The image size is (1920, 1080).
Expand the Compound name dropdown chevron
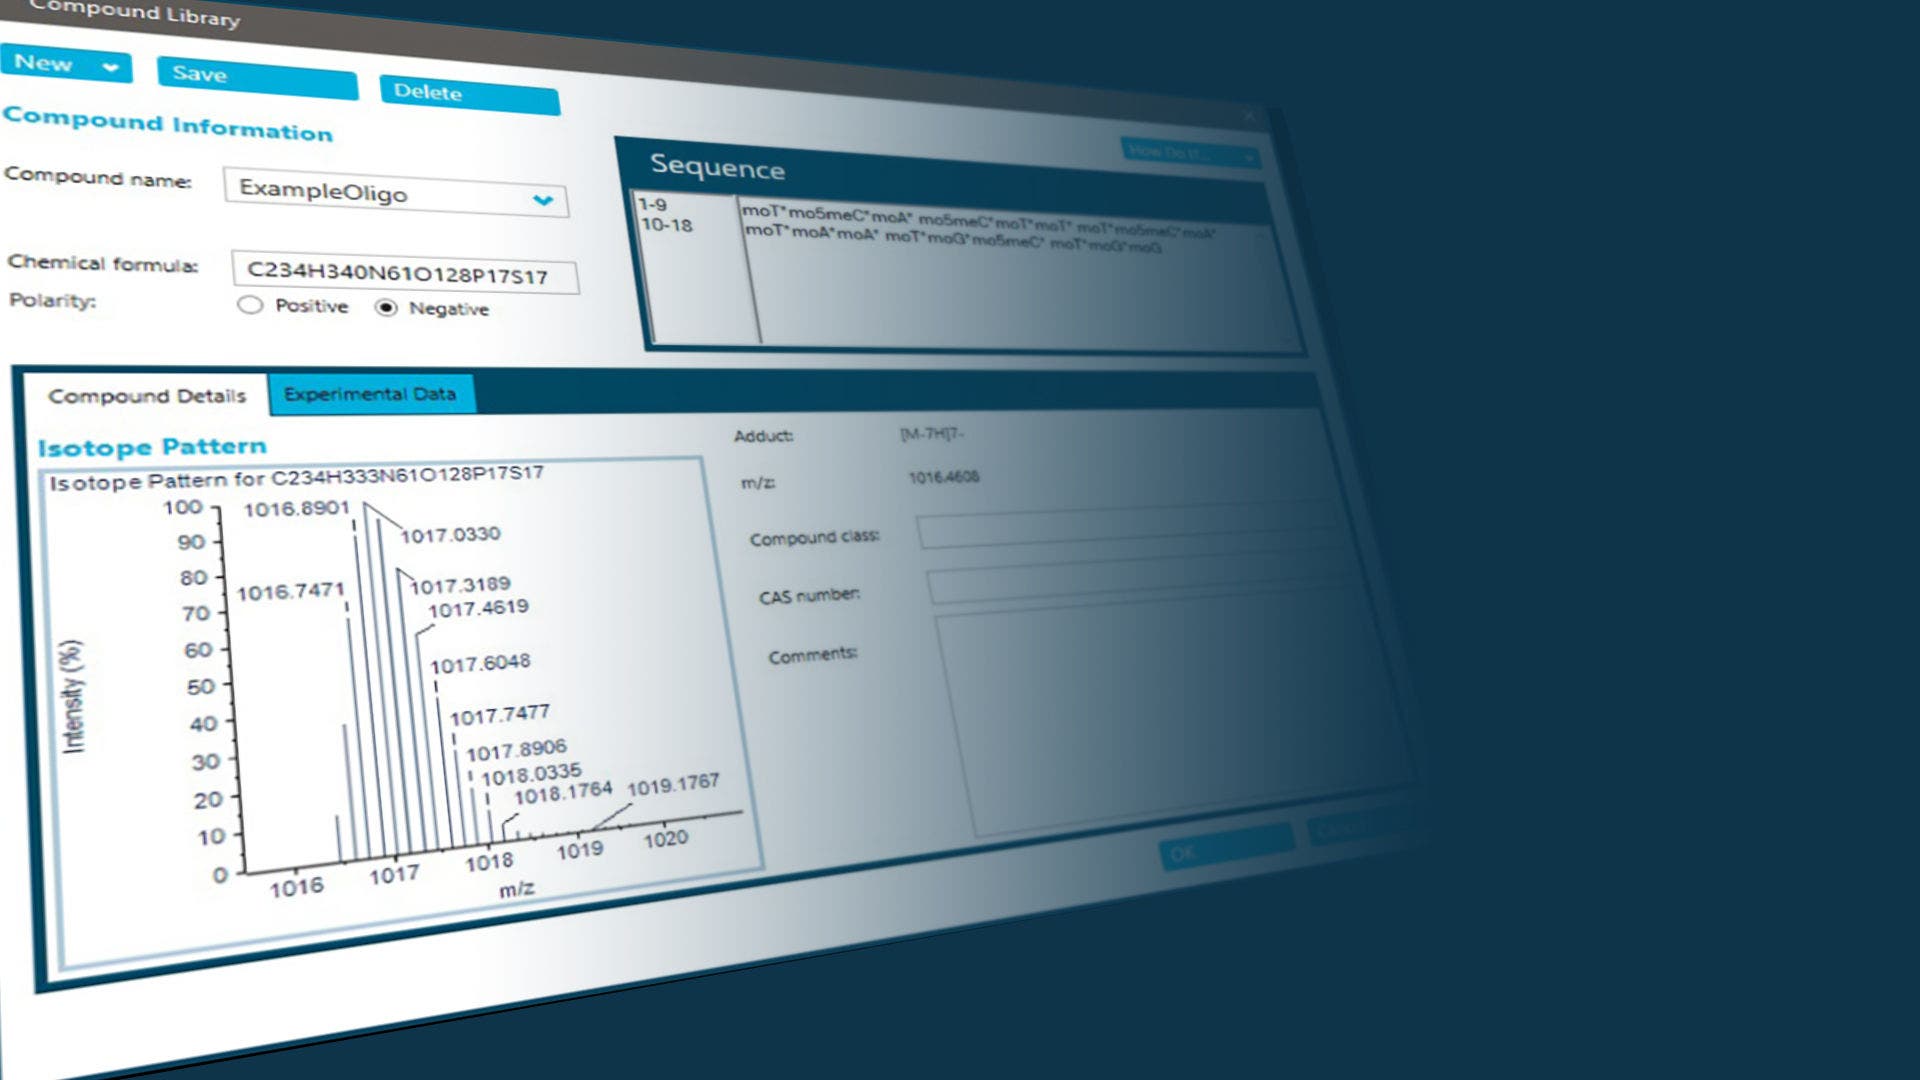[x=543, y=200]
